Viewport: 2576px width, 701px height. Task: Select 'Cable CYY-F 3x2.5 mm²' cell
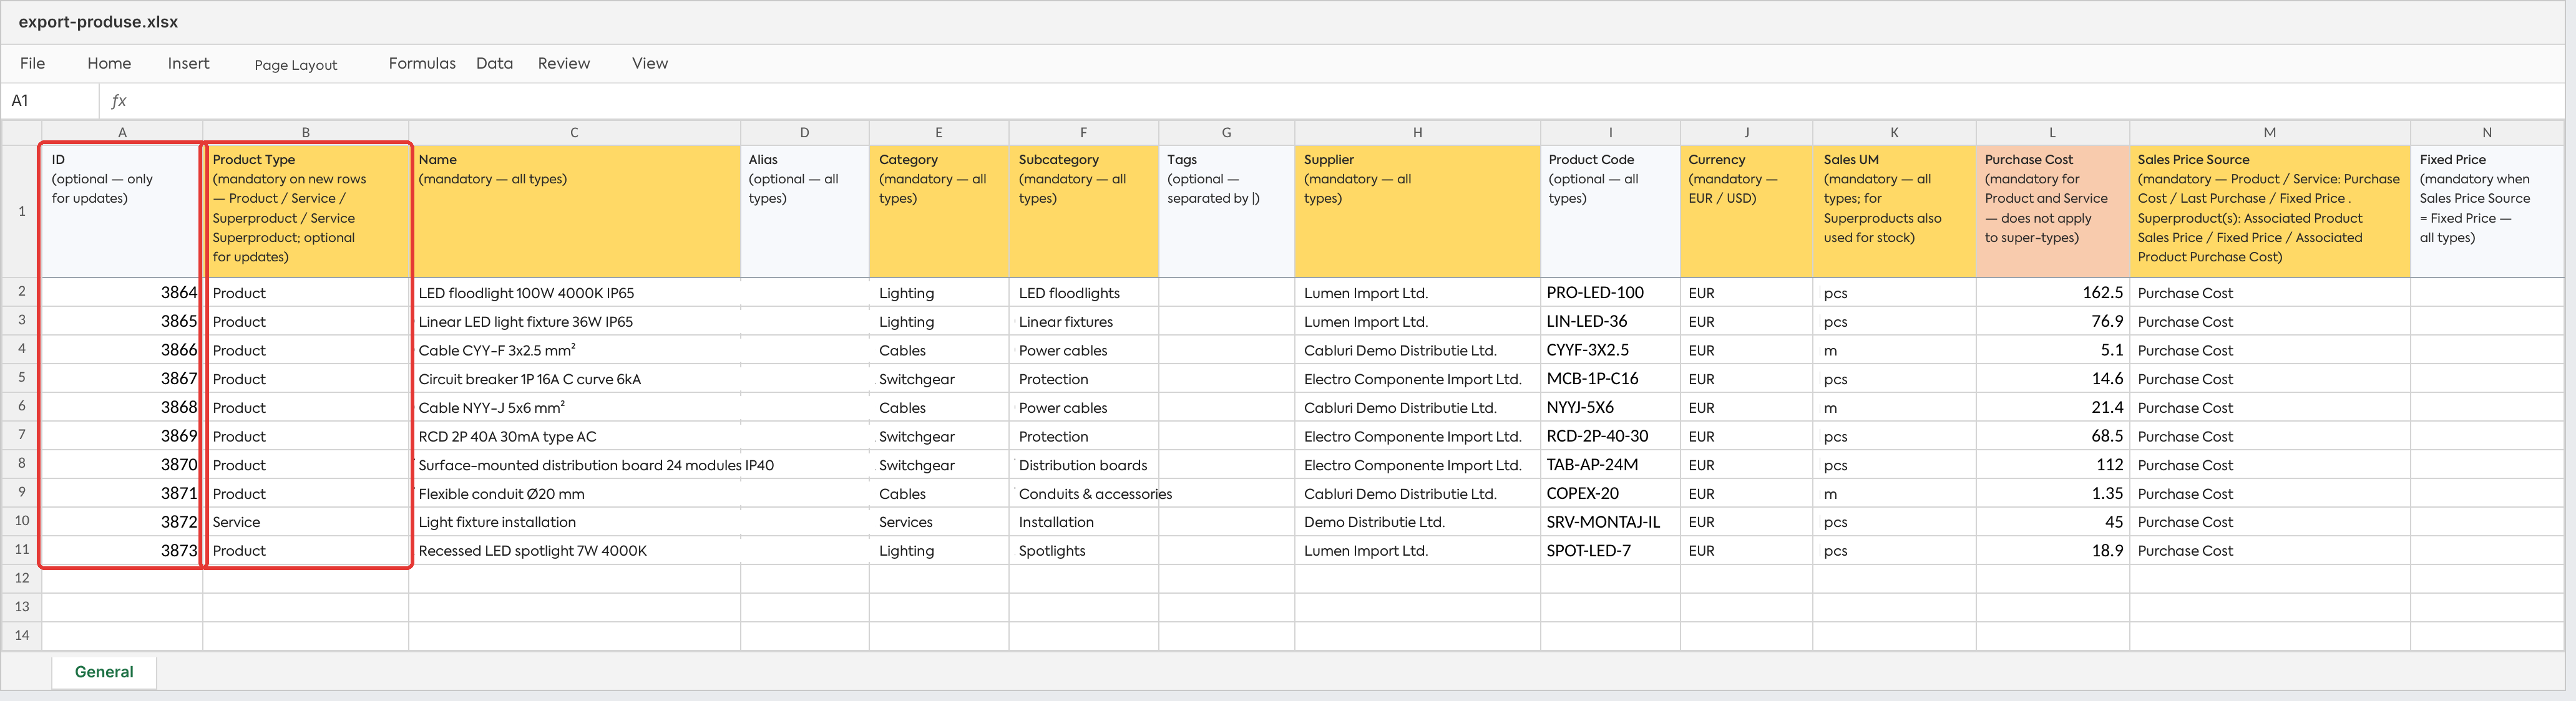(x=574, y=350)
